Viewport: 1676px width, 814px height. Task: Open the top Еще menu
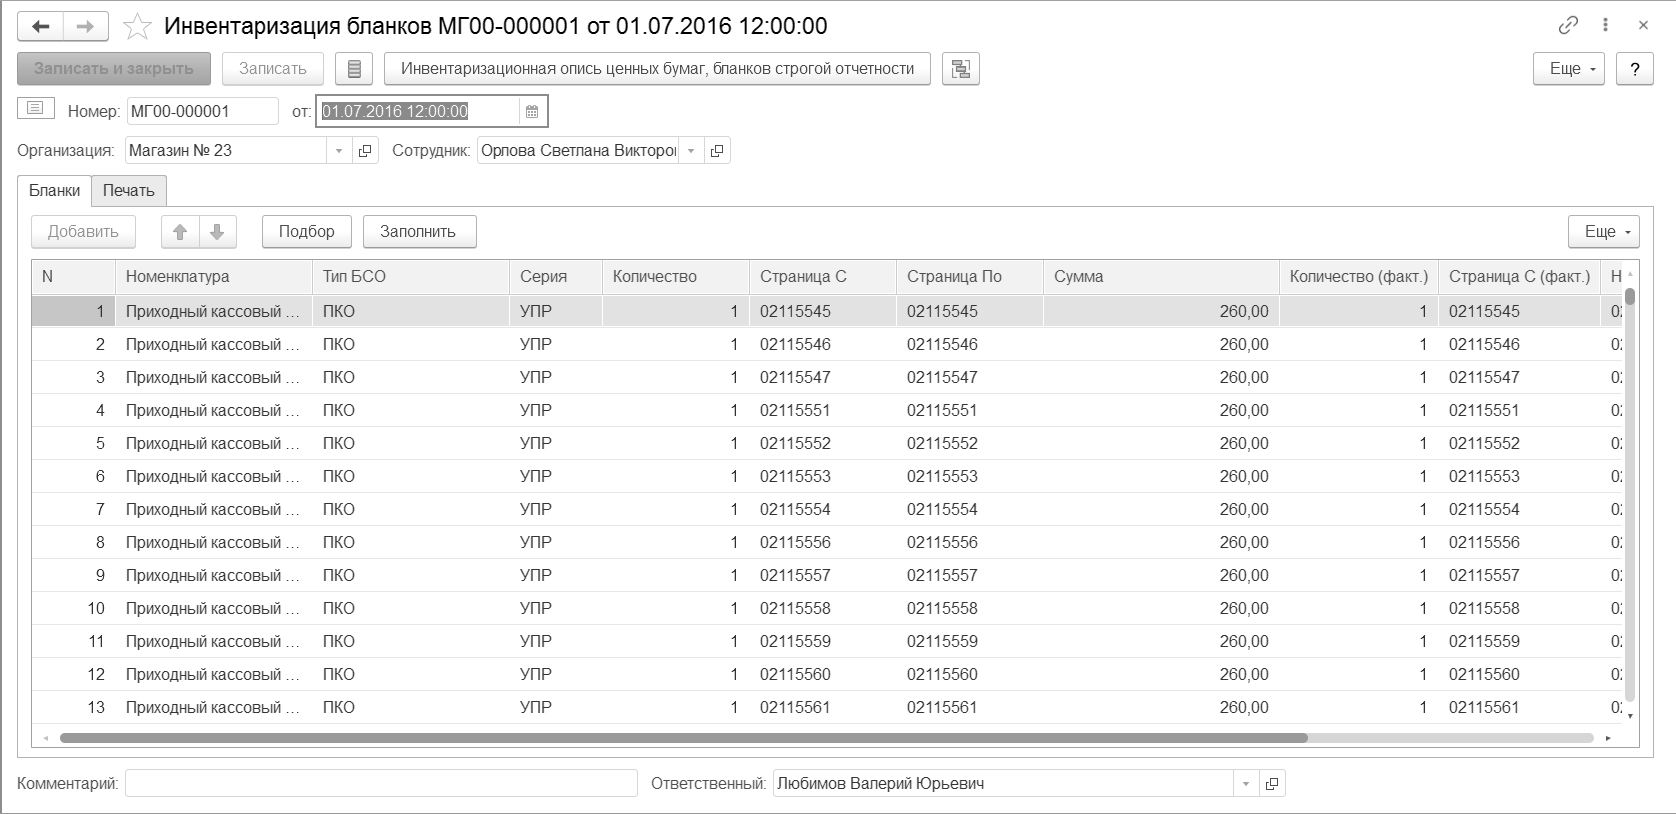click(x=1568, y=69)
